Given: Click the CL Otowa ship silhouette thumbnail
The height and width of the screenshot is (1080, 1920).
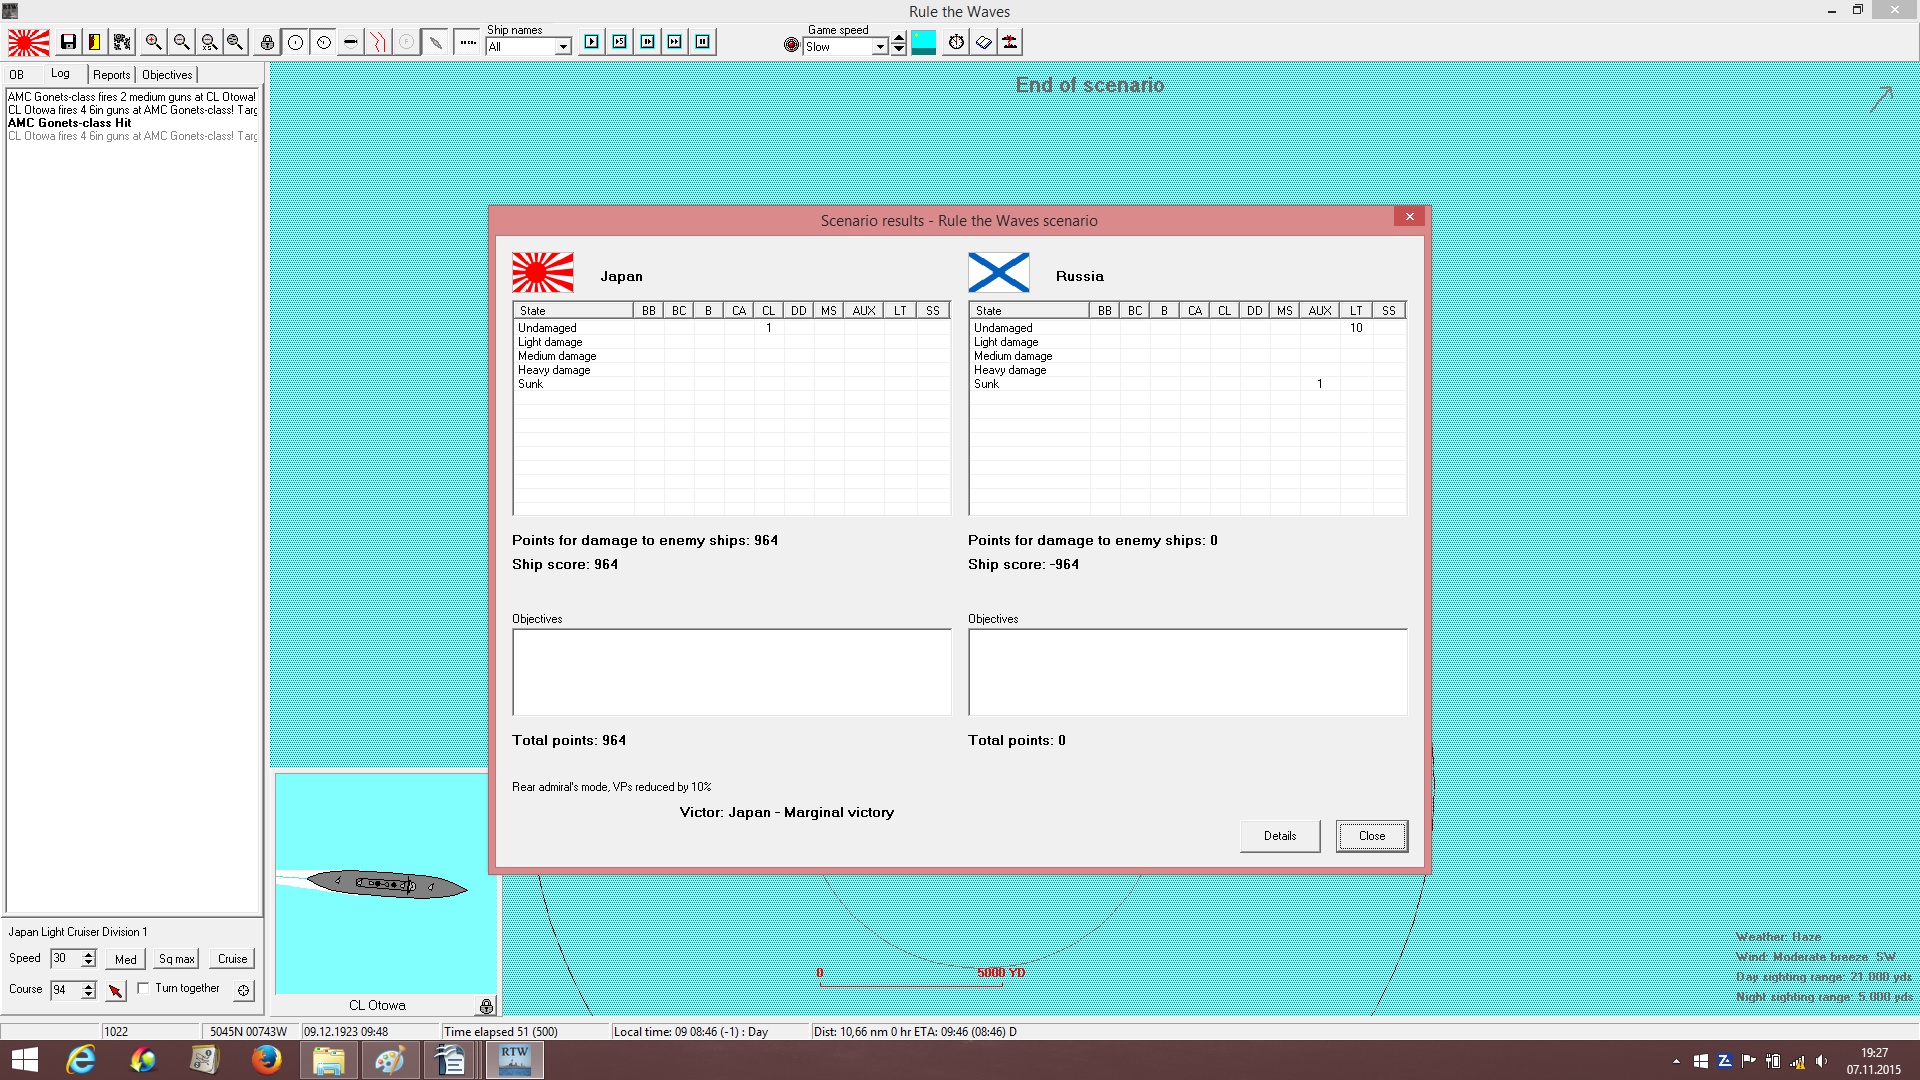Looking at the screenshot, I should [386, 884].
